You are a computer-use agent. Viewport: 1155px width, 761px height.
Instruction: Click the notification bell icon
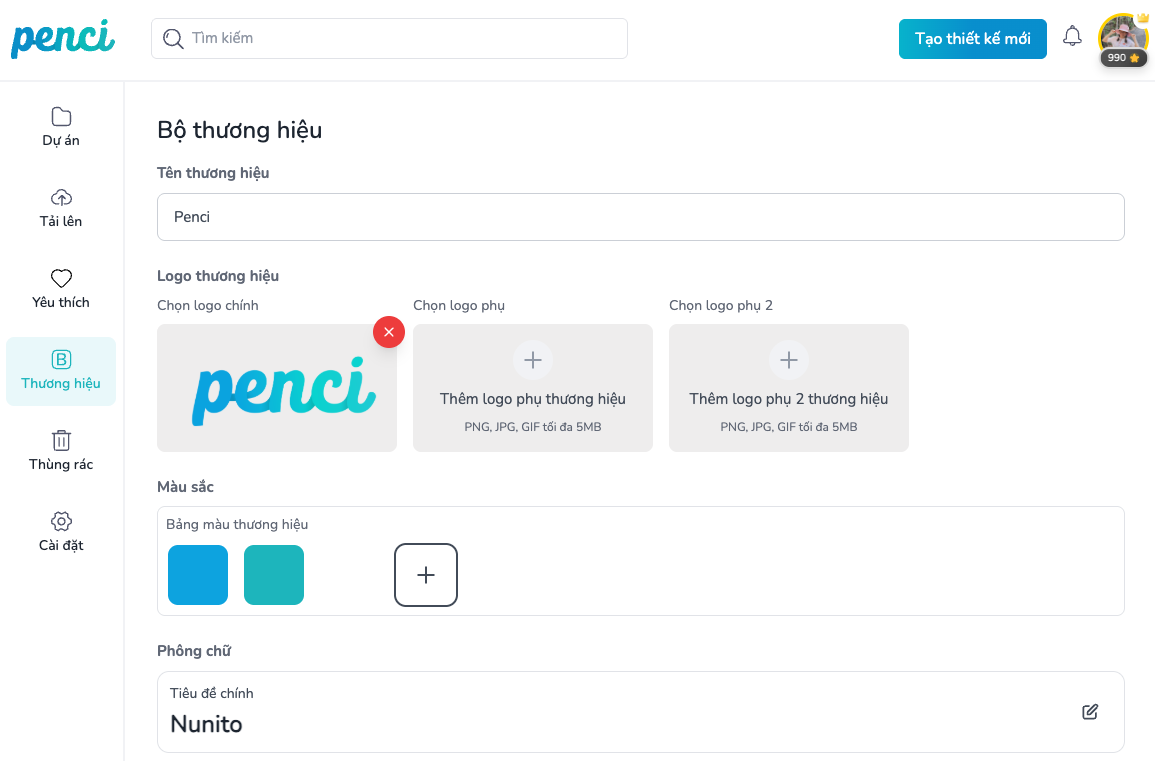coord(1072,37)
